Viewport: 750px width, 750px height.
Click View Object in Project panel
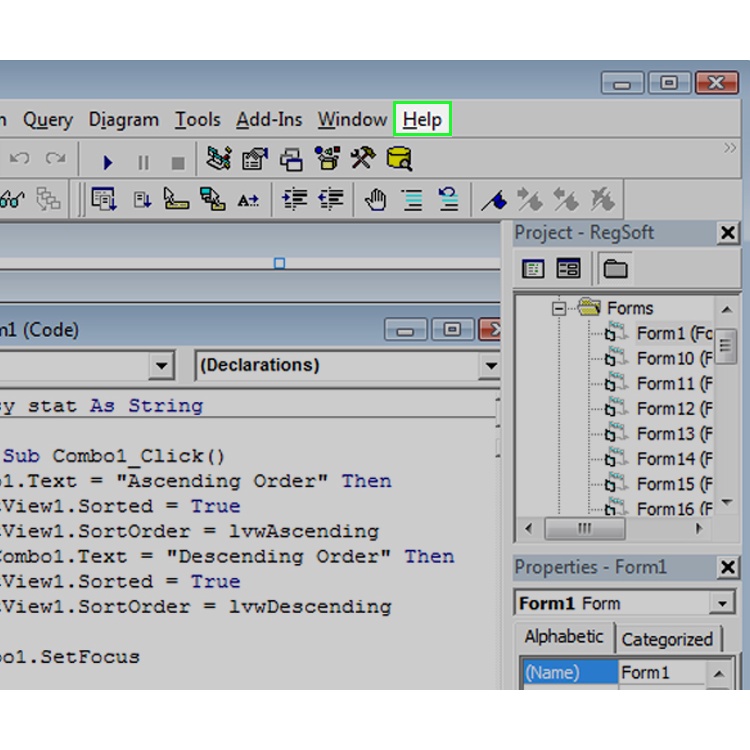pos(568,268)
